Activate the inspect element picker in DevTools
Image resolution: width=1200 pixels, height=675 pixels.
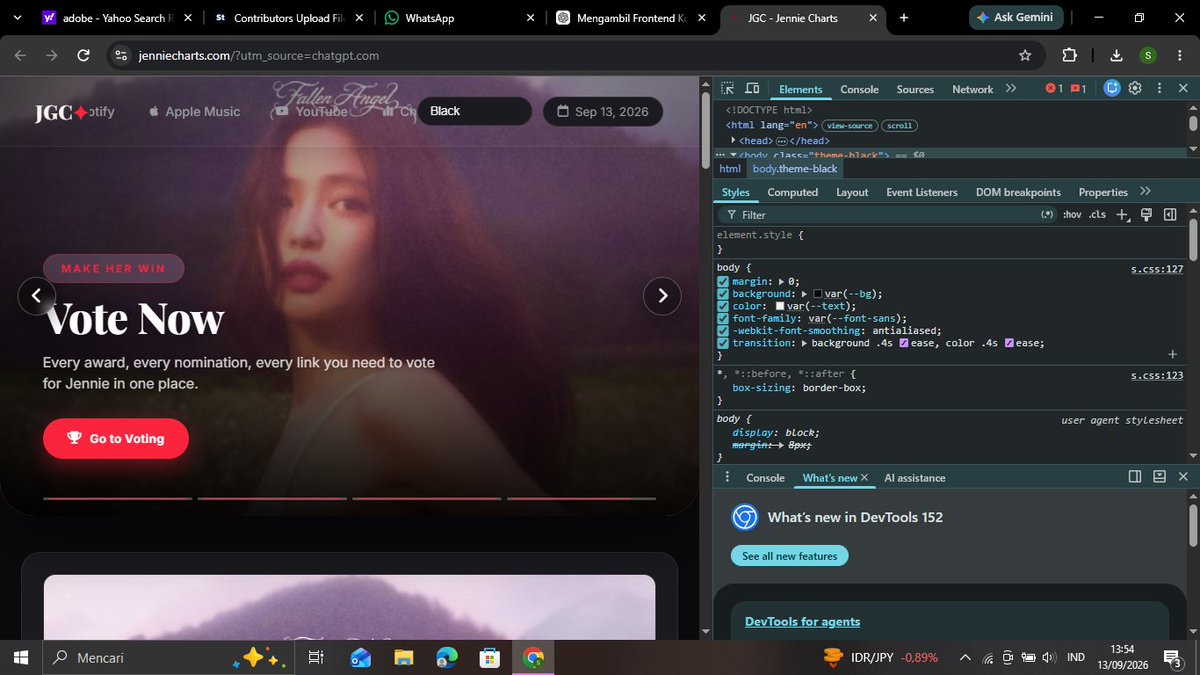pyautogui.click(x=728, y=88)
